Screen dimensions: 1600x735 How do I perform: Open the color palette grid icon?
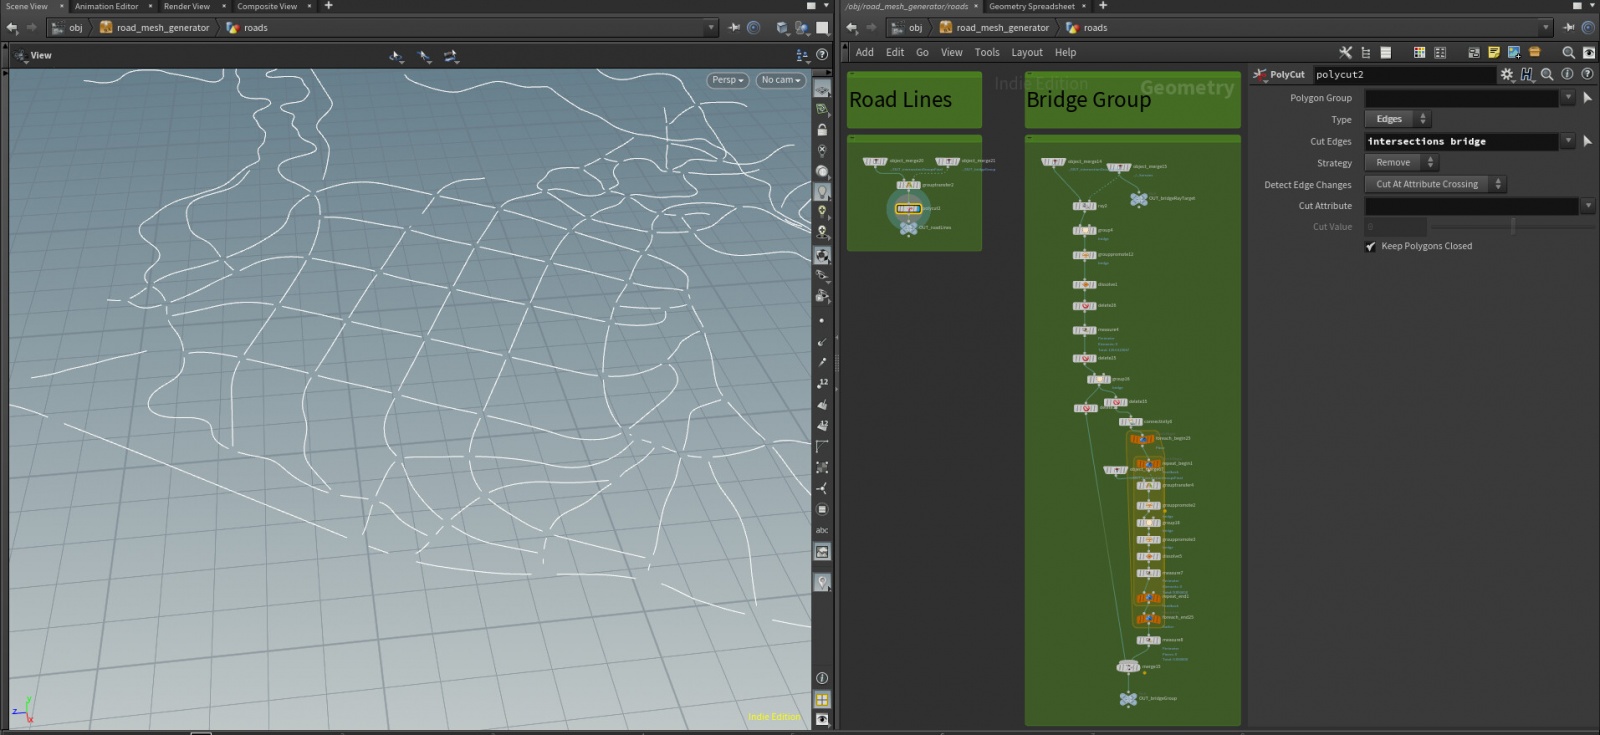(1419, 52)
